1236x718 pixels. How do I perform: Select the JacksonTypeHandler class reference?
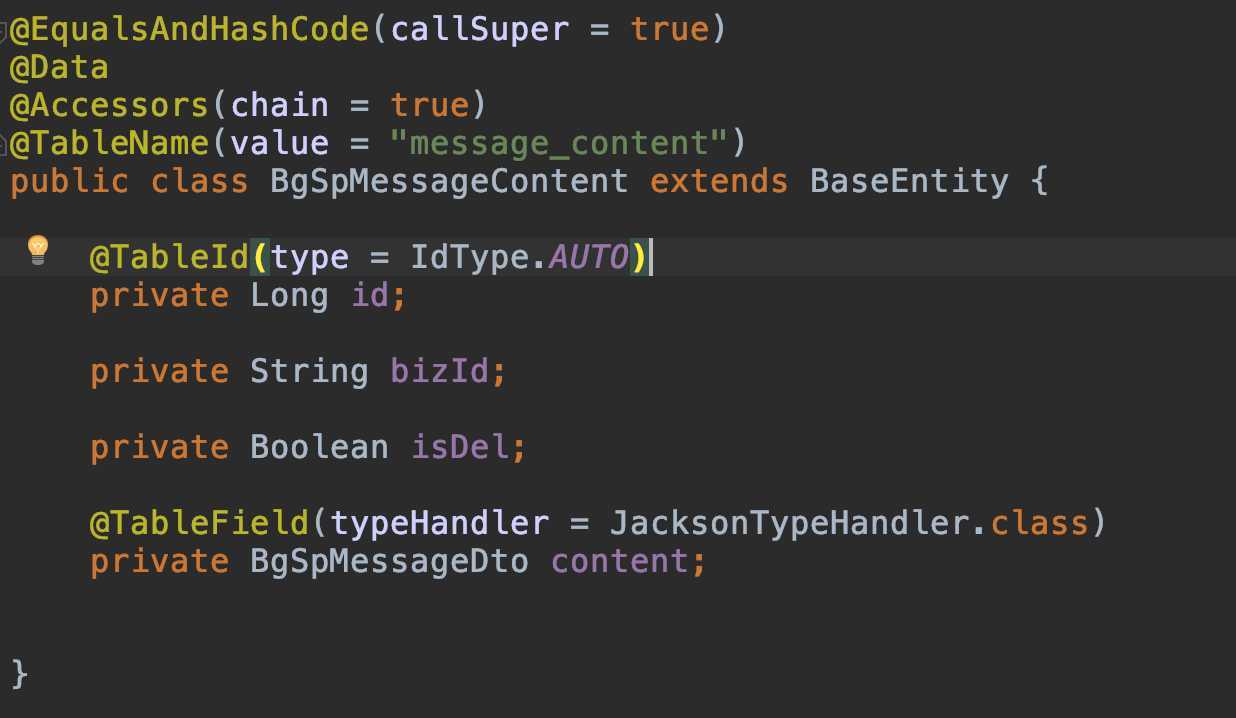[789, 523]
